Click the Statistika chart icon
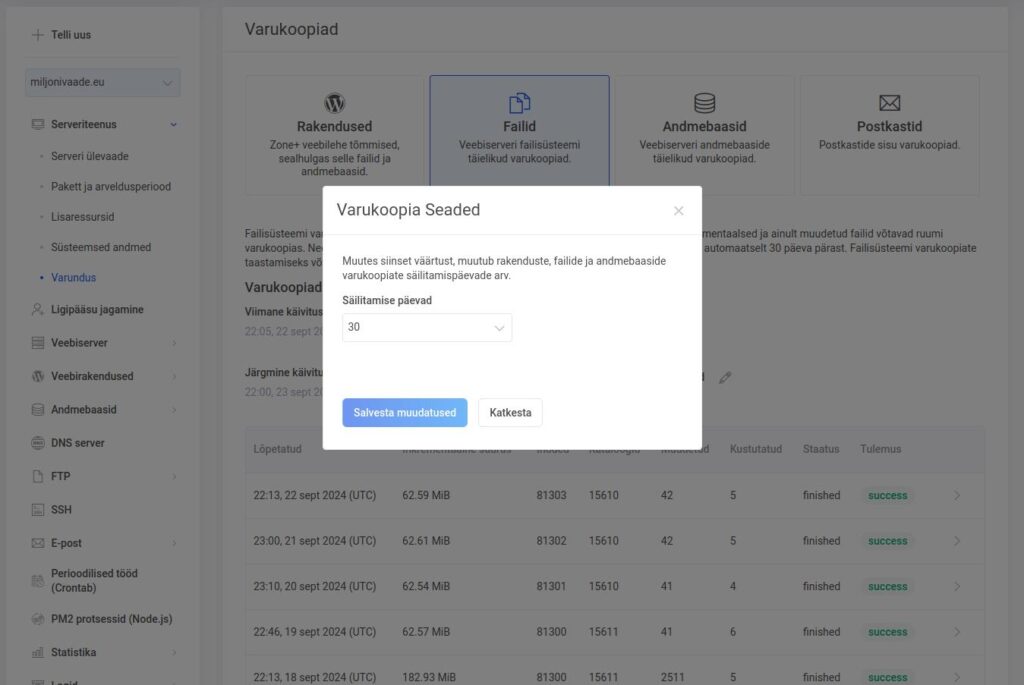Image resolution: width=1024 pixels, height=685 pixels. pyautogui.click(x=38, y=652)
